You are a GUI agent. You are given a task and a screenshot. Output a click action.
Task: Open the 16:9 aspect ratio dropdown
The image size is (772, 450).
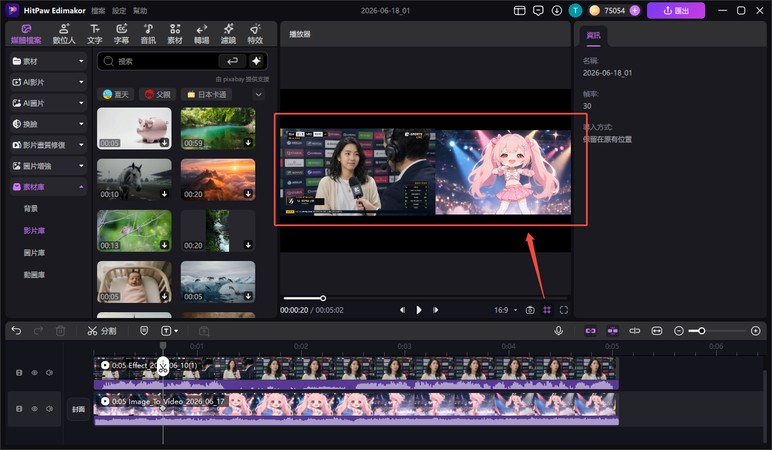point(506,310)
